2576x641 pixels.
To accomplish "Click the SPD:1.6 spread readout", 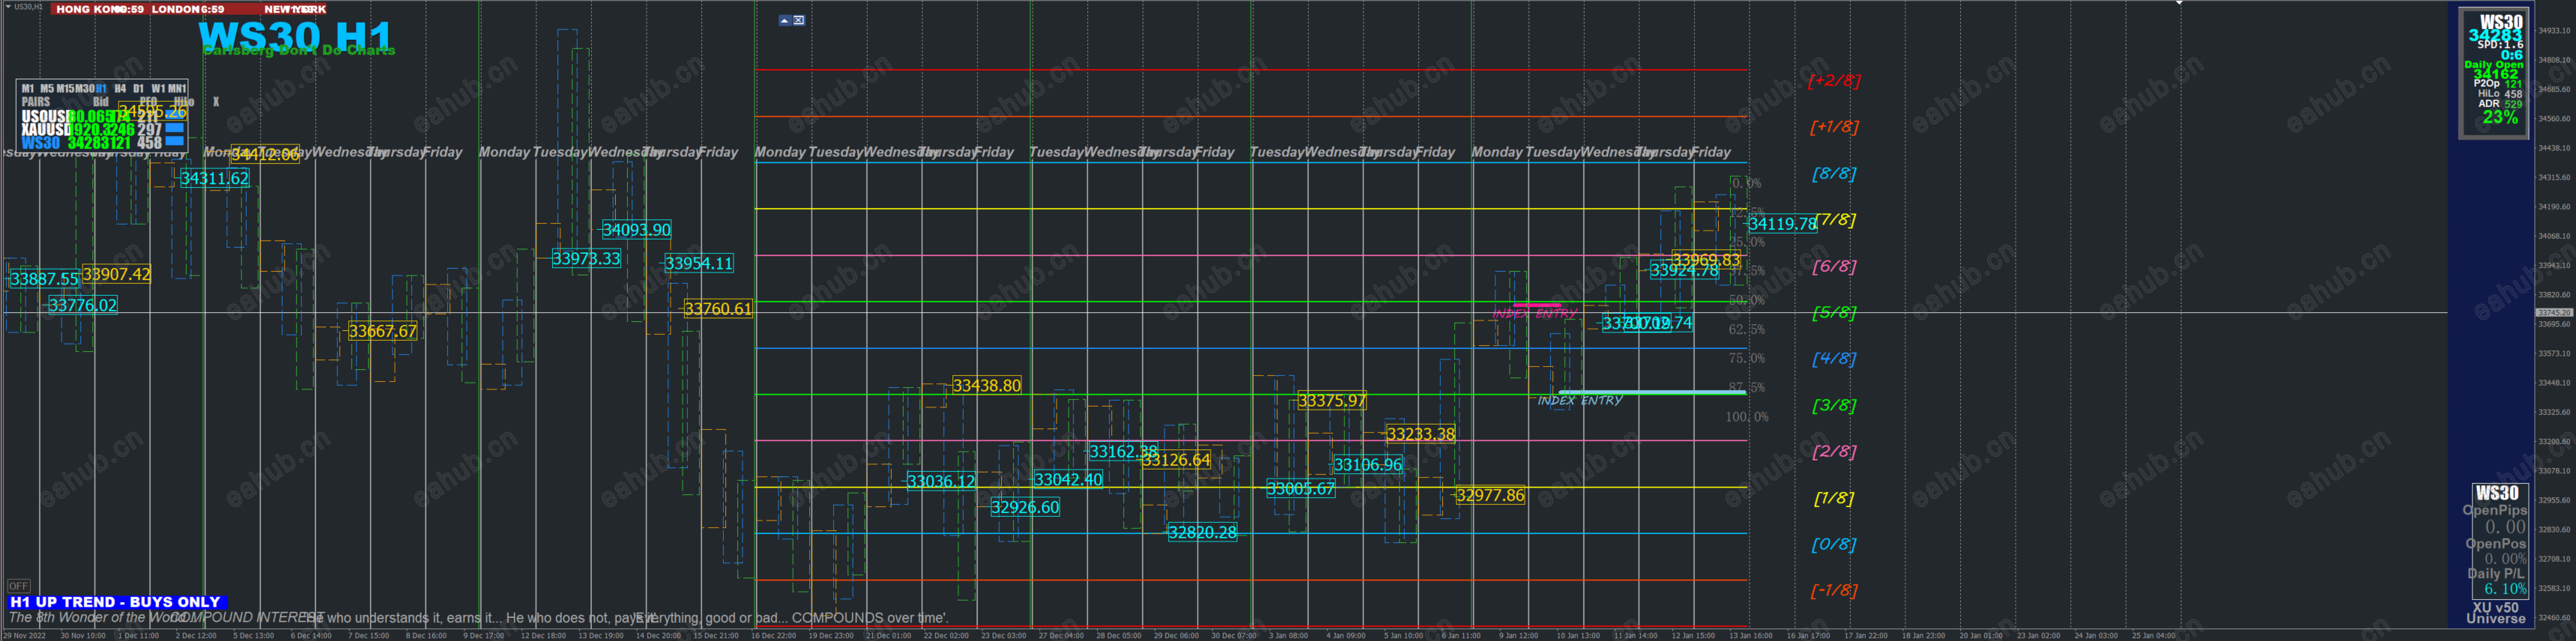I will click(x=2500, y=45).
